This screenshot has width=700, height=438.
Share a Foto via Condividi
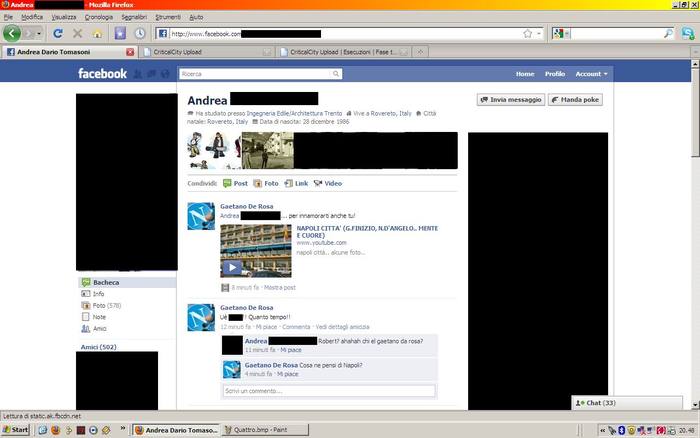tap(266, 184)
